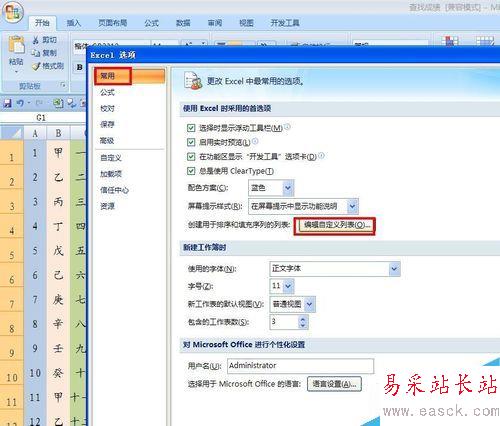This screenshot has width=500, height=426.
Task: Switch to the 审阅 ribbon tab
Action: tap(215, 23)
